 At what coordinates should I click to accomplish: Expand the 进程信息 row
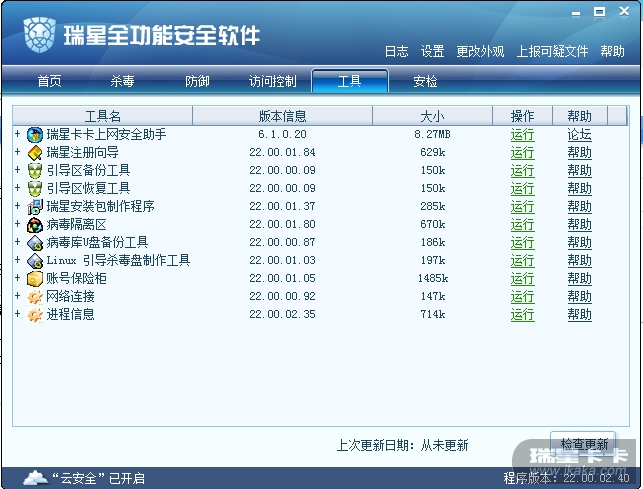(x=18, y=314)
